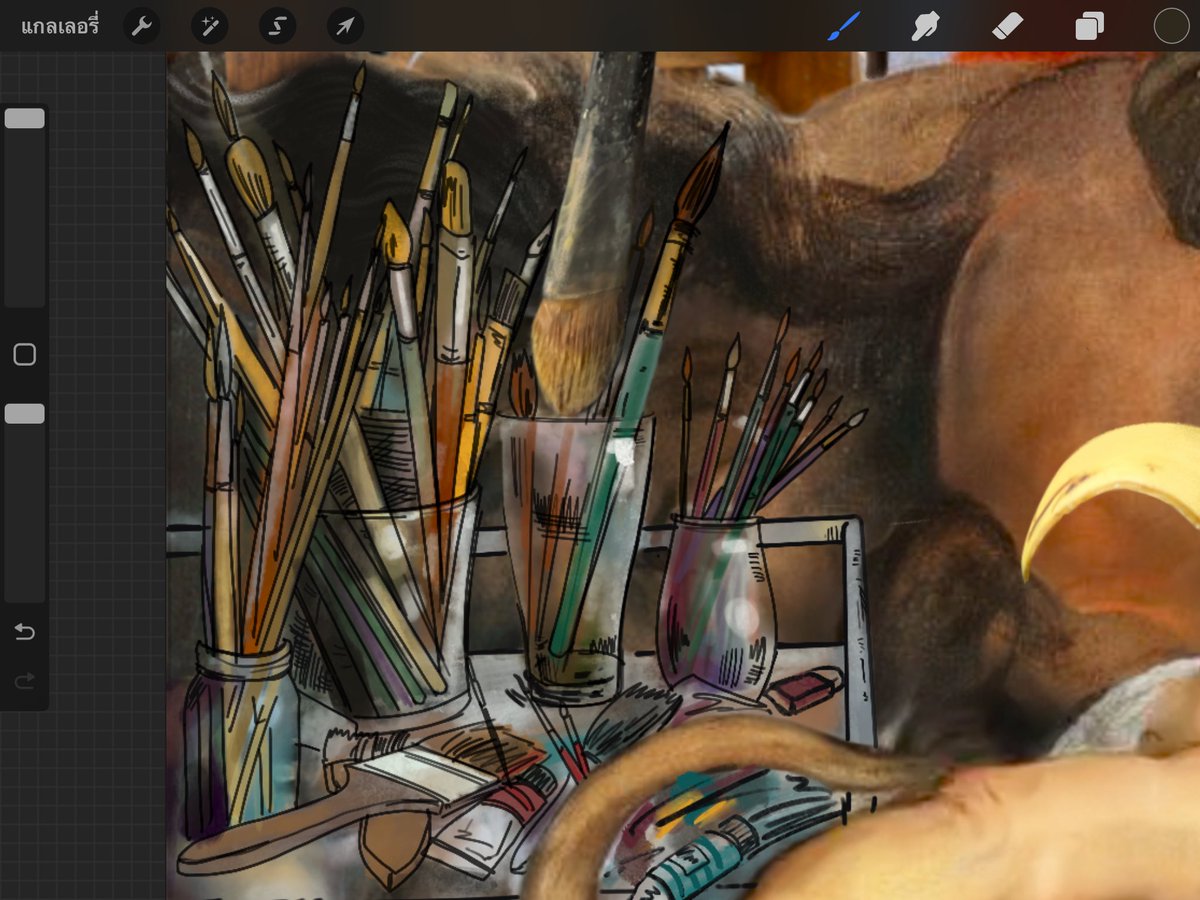Open the Adjustments magic wand menu
This screenshot has height=900, width=1200.
(x=210, y=26)
